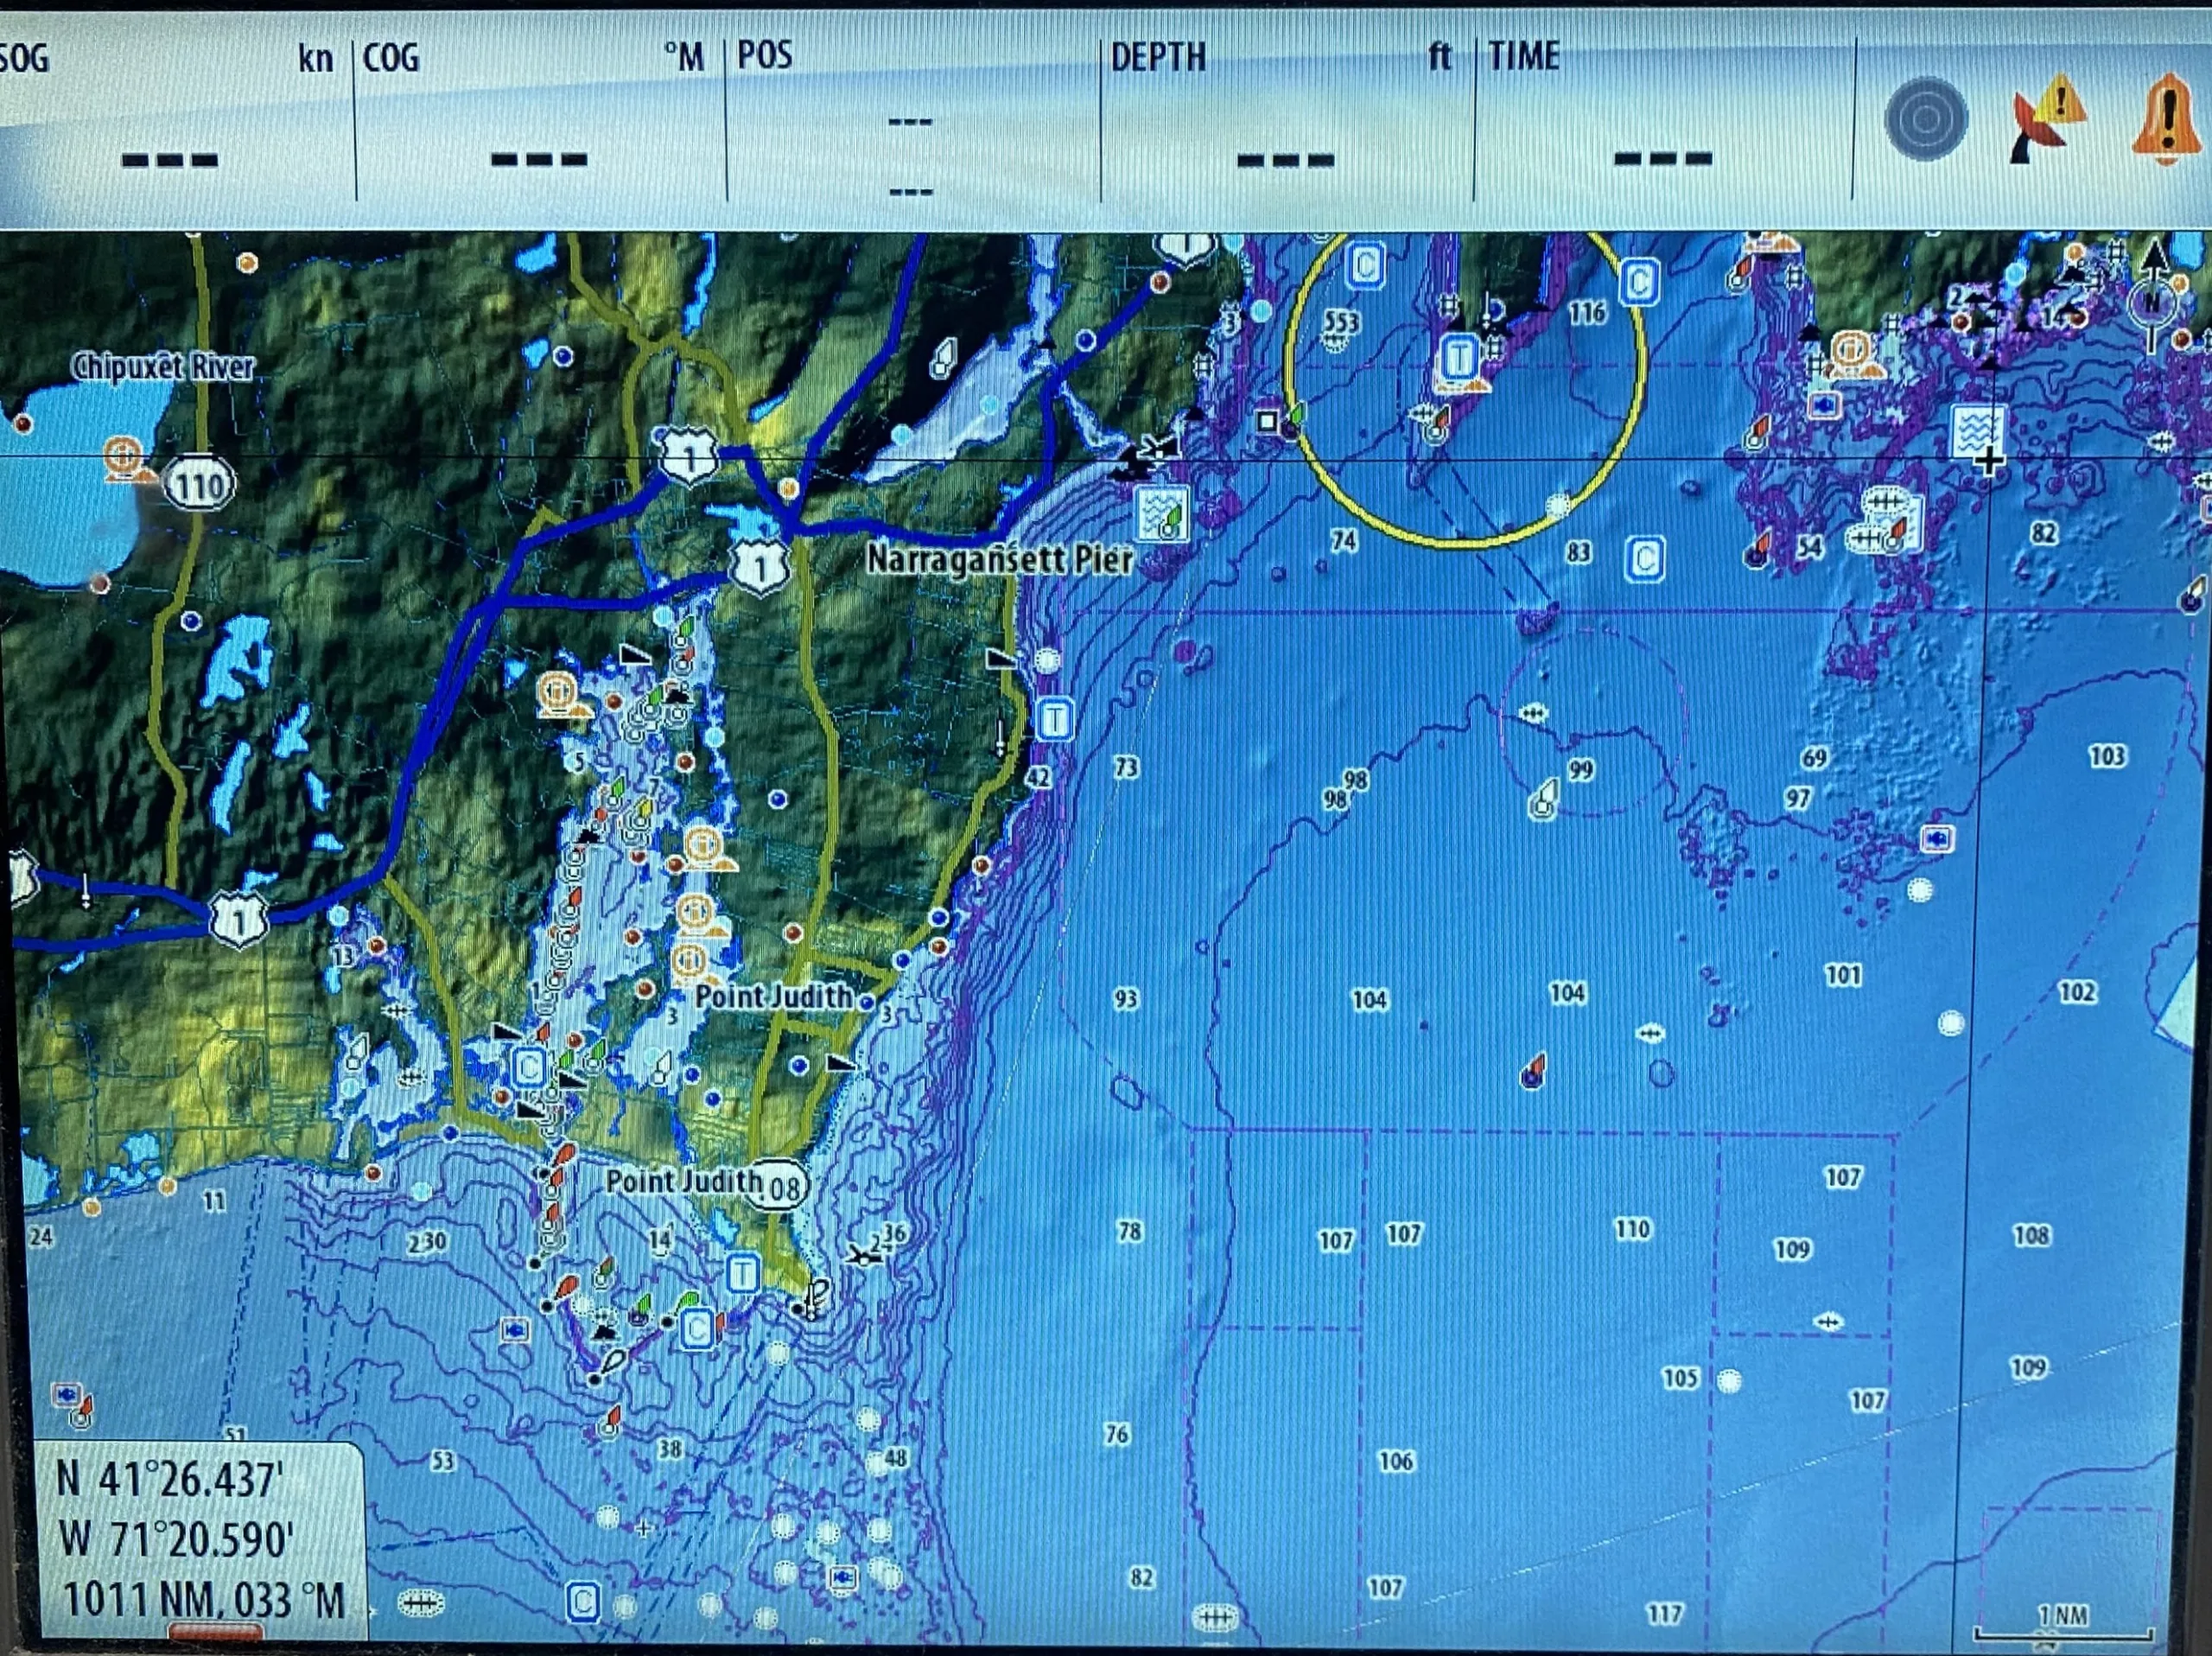Select the wave icon southeast of the Narragansett airport symbol
The width and height of the screenshot is (2212, 1656).
tap(1163, 515)
